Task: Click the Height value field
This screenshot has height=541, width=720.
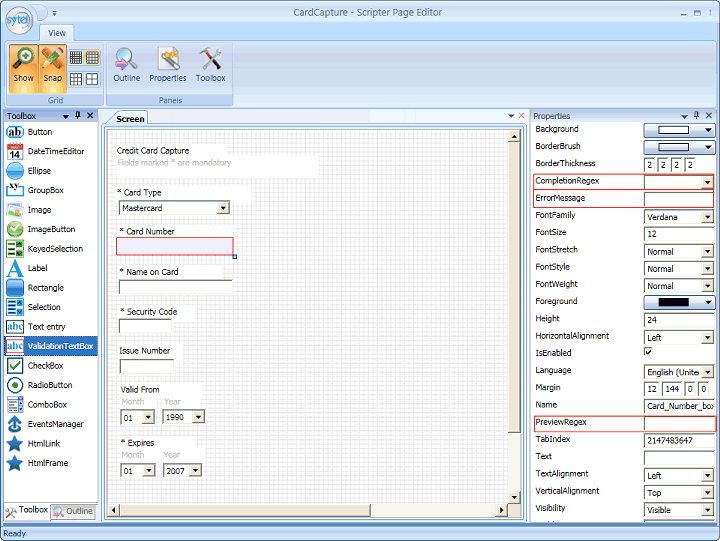Action: [x=679, y=320]
